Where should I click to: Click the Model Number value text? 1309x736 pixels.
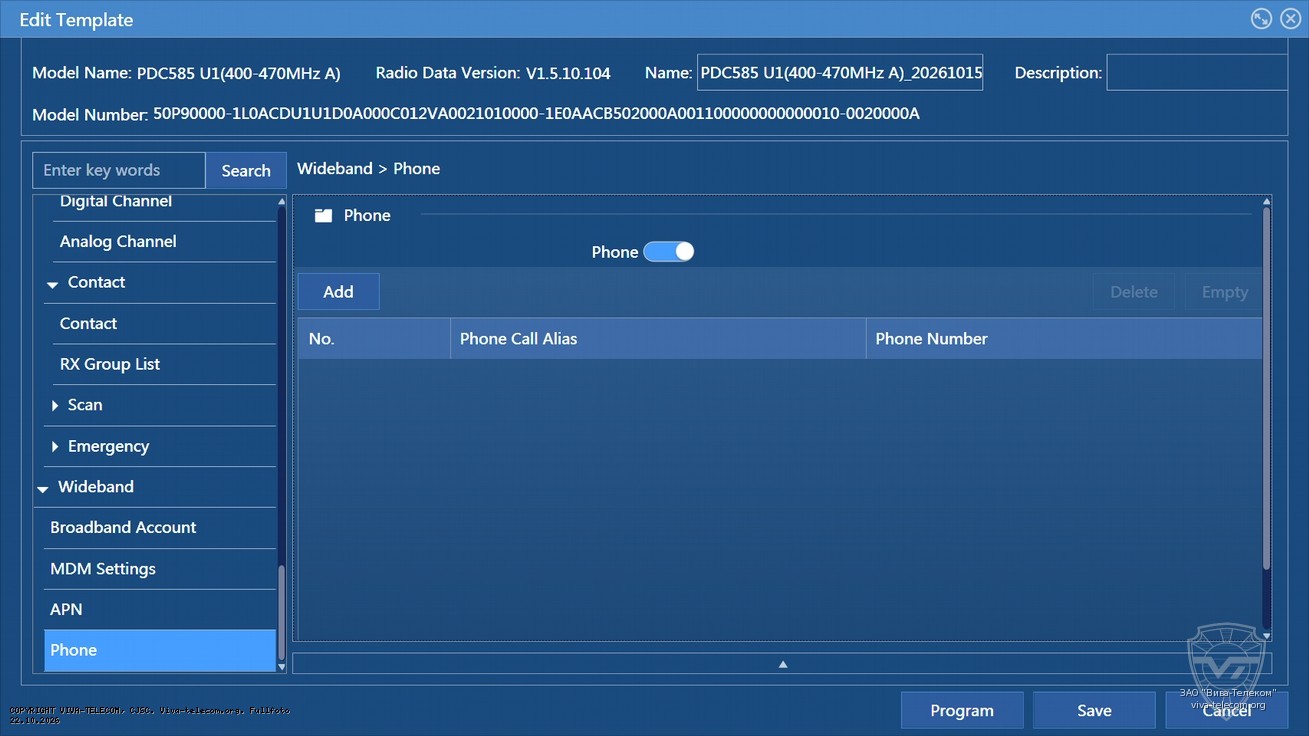tap(536, 114)
